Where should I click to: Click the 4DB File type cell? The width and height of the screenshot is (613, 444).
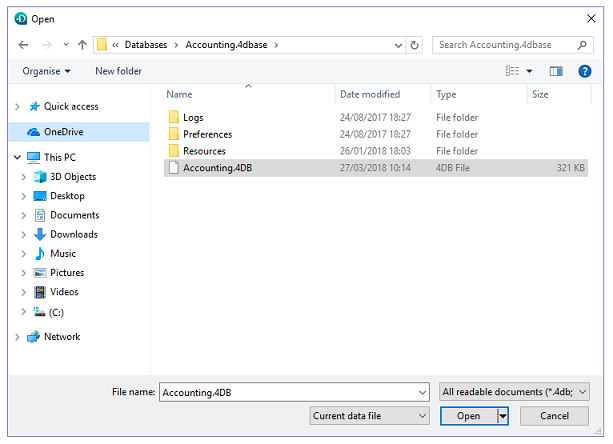click(453, 168)
